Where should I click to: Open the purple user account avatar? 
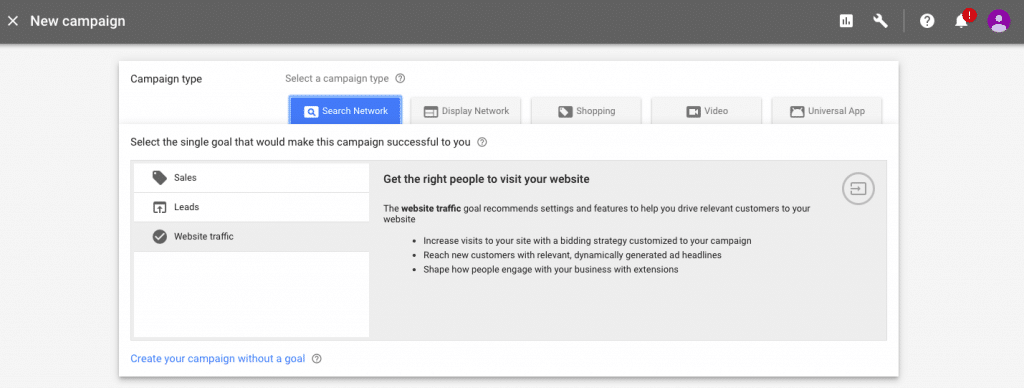tap(999, 21)
